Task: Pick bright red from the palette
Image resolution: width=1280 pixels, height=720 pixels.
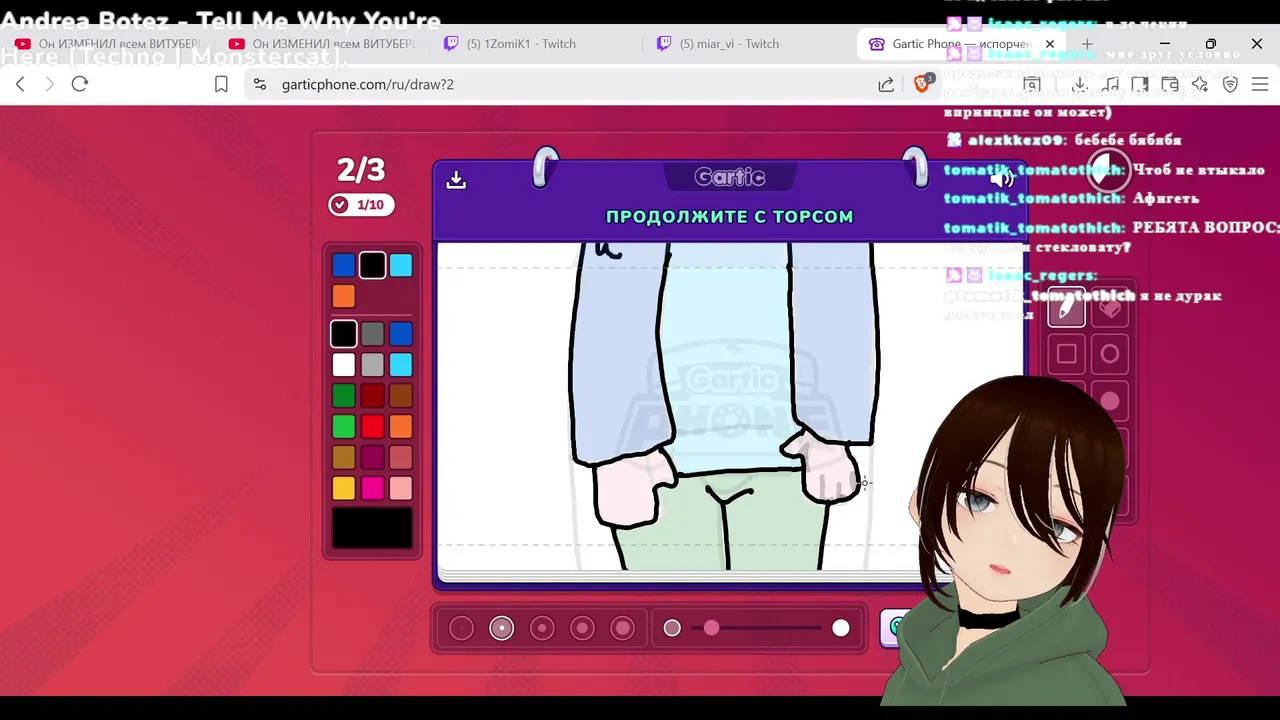Action: tap(372, 427)
